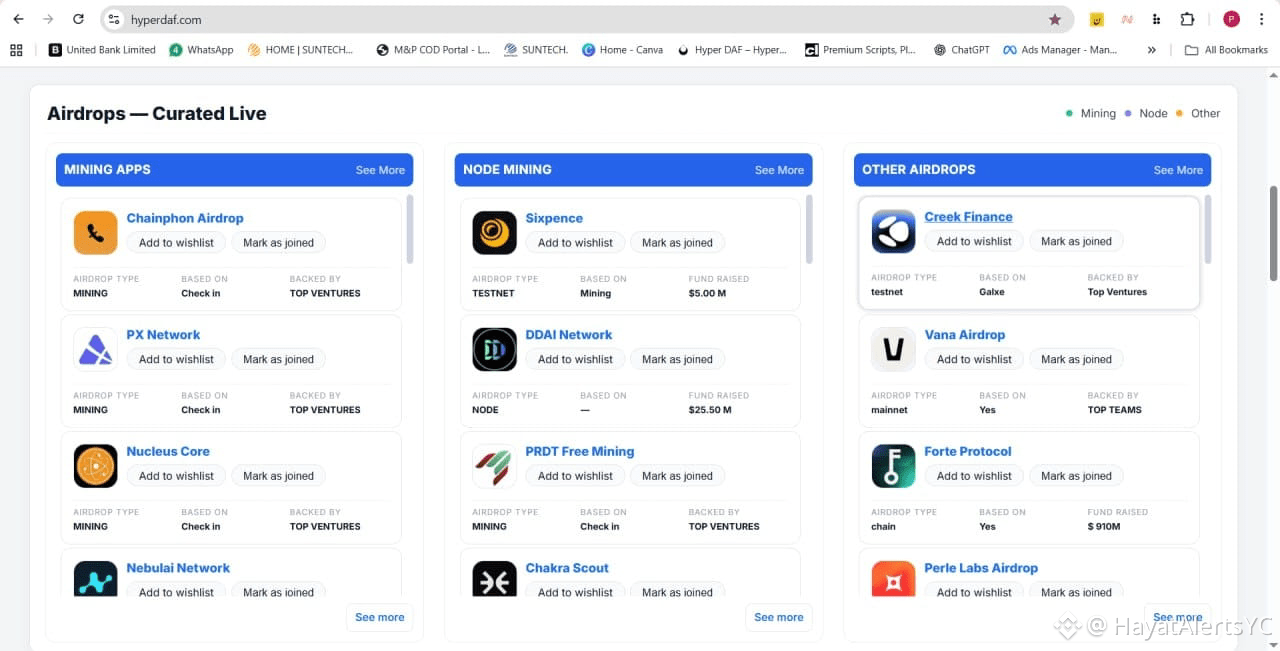Click the browser back arrow
The image size is (1280, 651).
[x=18, y=19]
